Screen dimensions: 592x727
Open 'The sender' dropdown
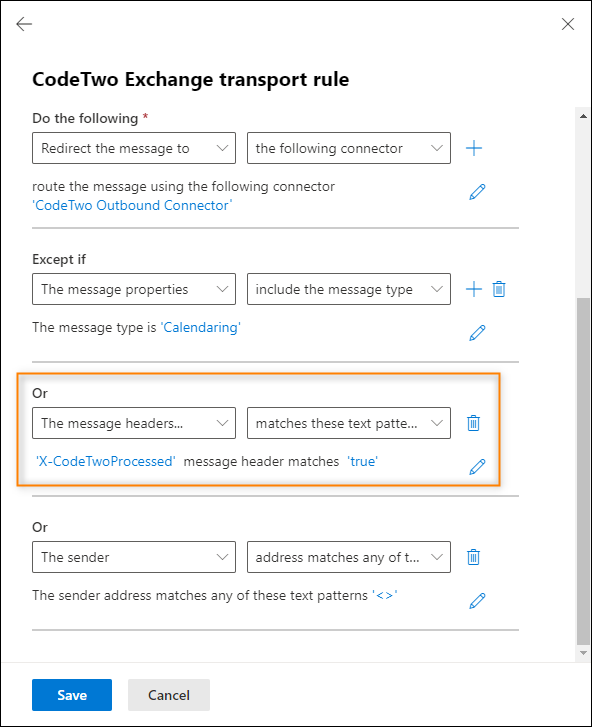click(134, 557)
